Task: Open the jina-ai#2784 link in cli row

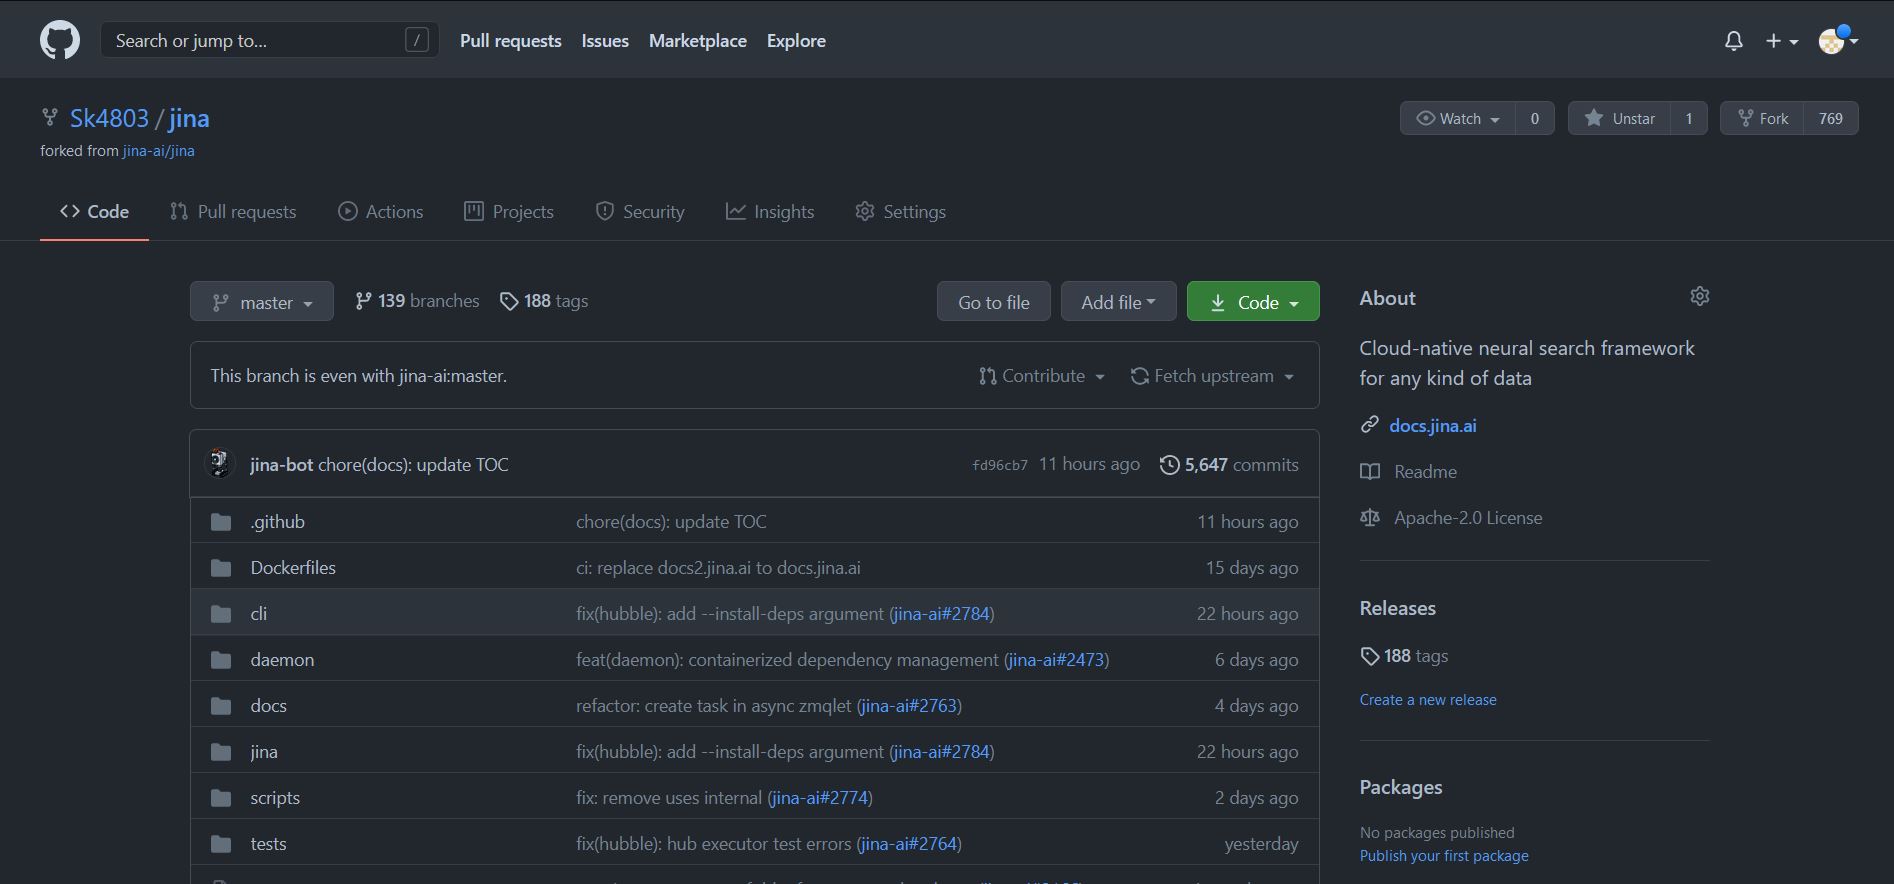Action: coord(941,614)
